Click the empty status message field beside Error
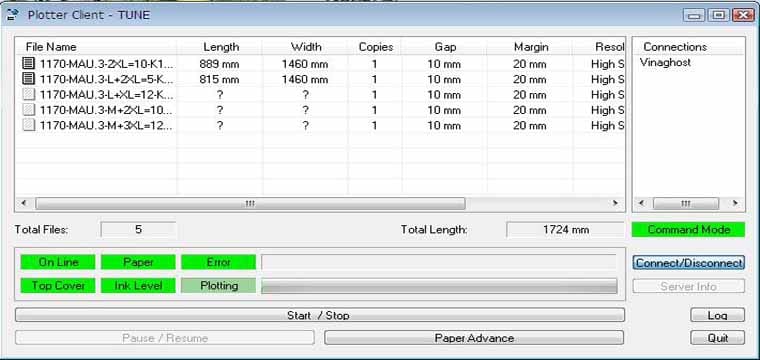This screenshot has height=360, width=760. pos(439,262)
